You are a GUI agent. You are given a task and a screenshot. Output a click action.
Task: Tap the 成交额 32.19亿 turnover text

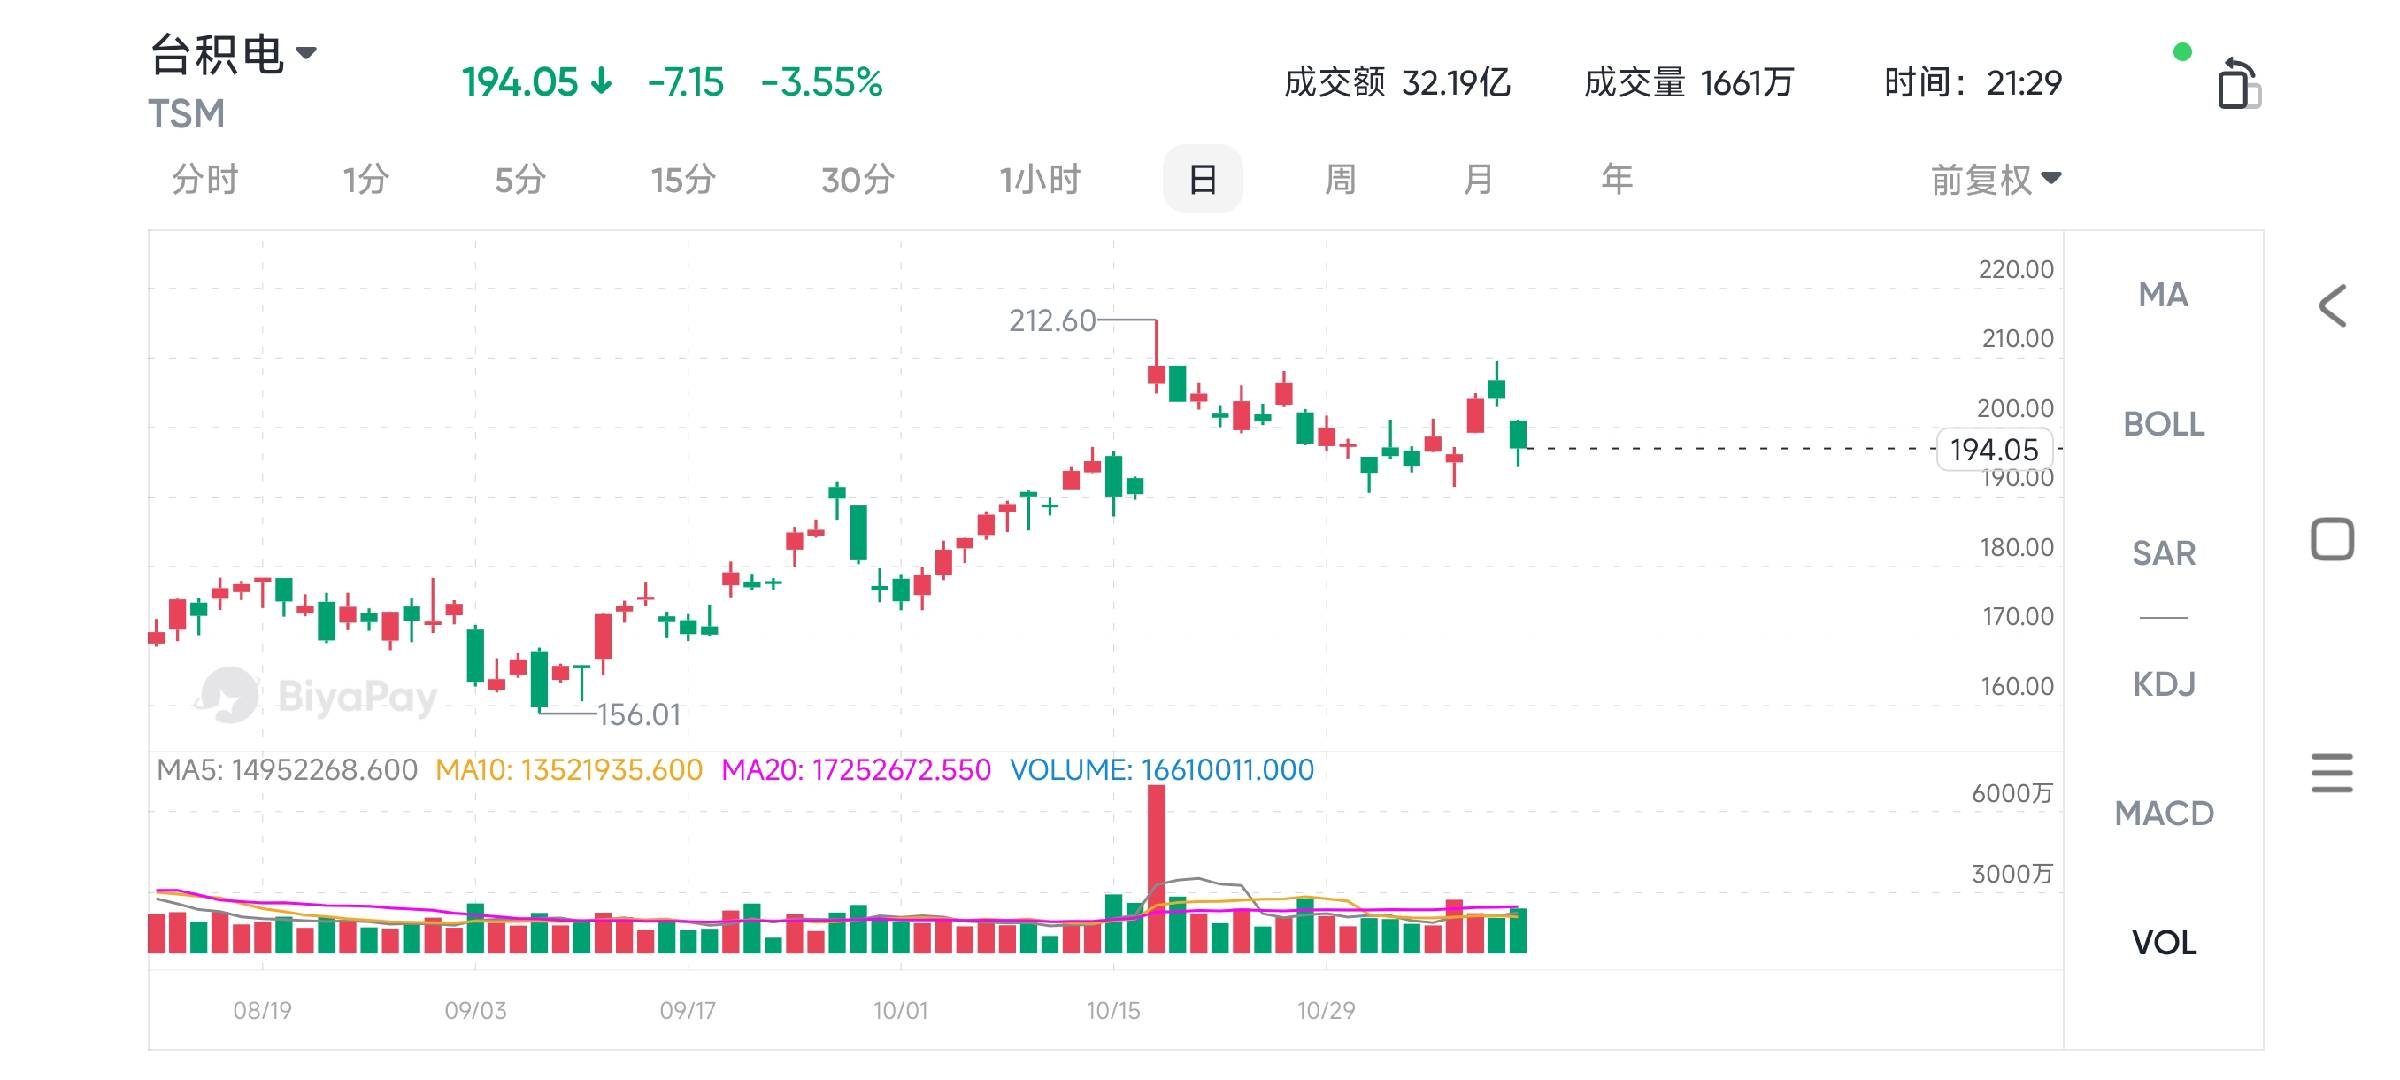[x=1397, y=83]
